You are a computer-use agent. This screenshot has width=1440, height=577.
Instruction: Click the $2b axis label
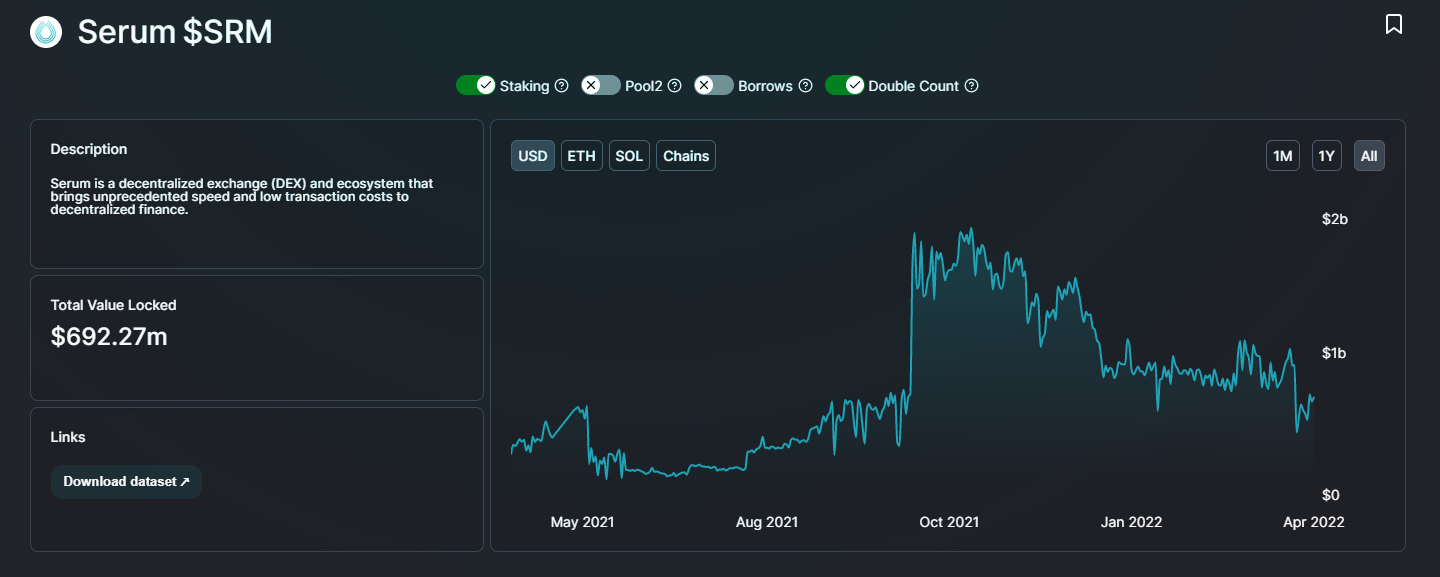(x=1335, y=219)
